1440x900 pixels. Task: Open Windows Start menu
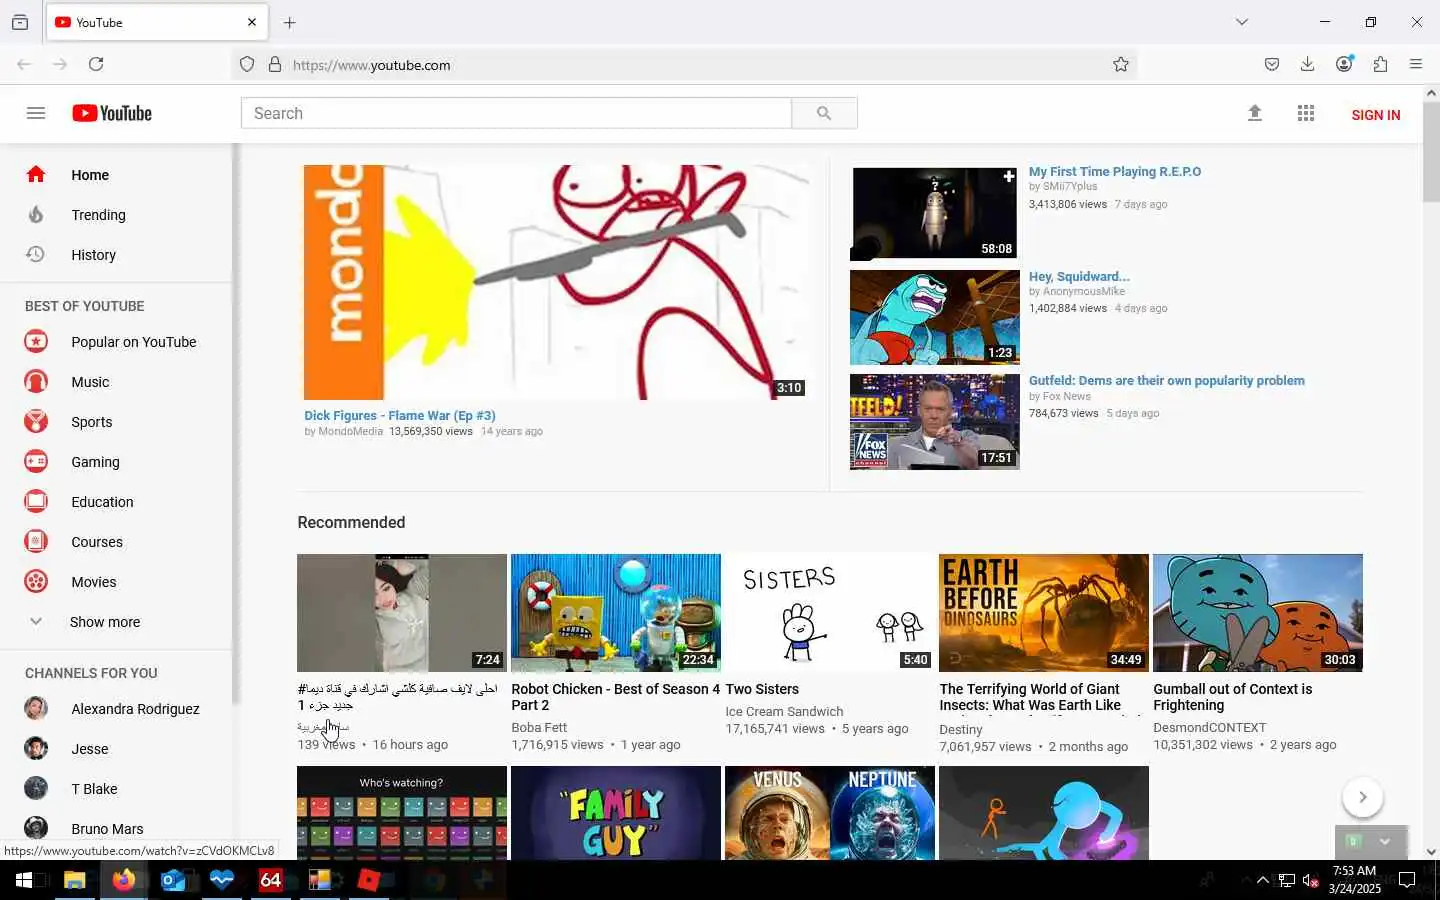(x=24, y=880)
